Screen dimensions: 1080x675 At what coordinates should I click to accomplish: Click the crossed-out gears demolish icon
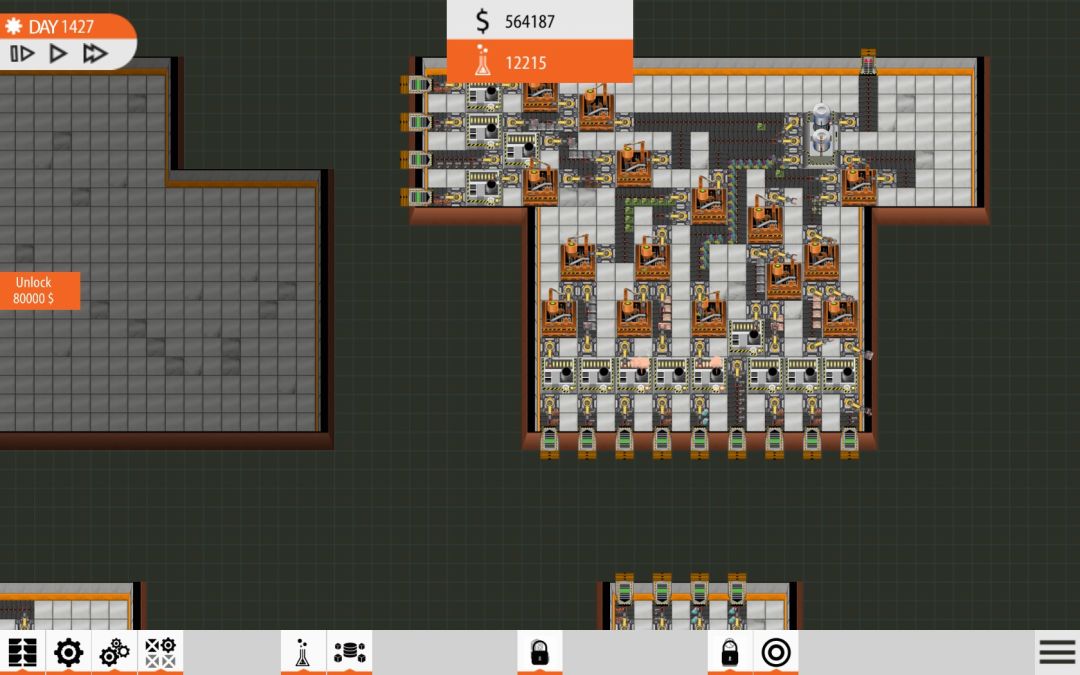(x=160, y=651)
